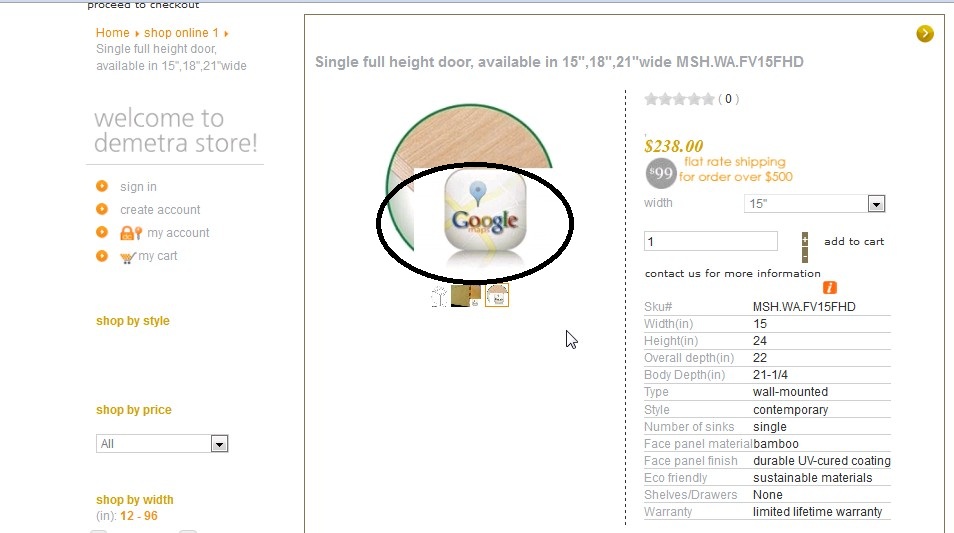Click the orange bullet beside sign in
The image size is (954, 533).
pyautogui.click(x=102, y=186)
